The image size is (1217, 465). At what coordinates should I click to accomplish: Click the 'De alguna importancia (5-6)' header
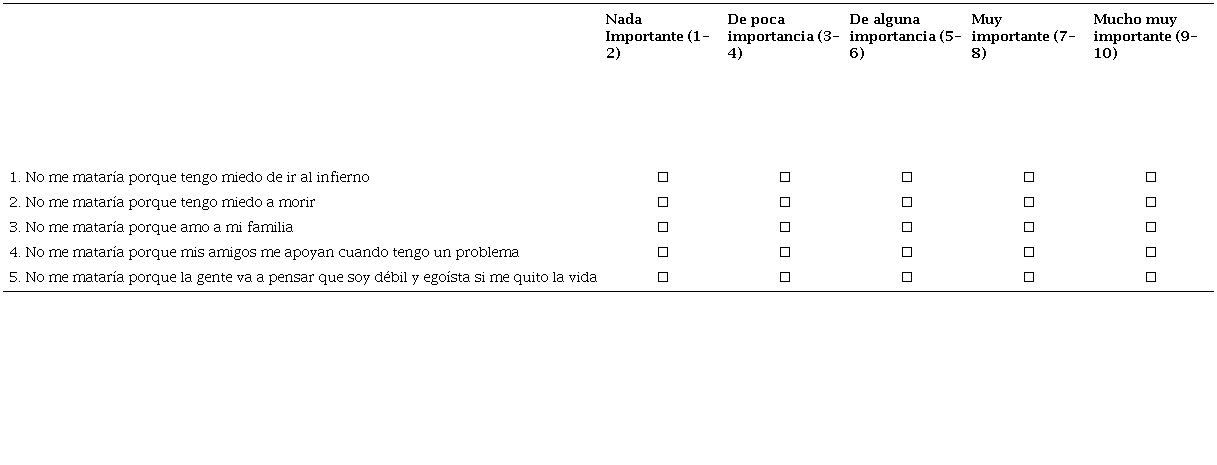tap(904, 36)
